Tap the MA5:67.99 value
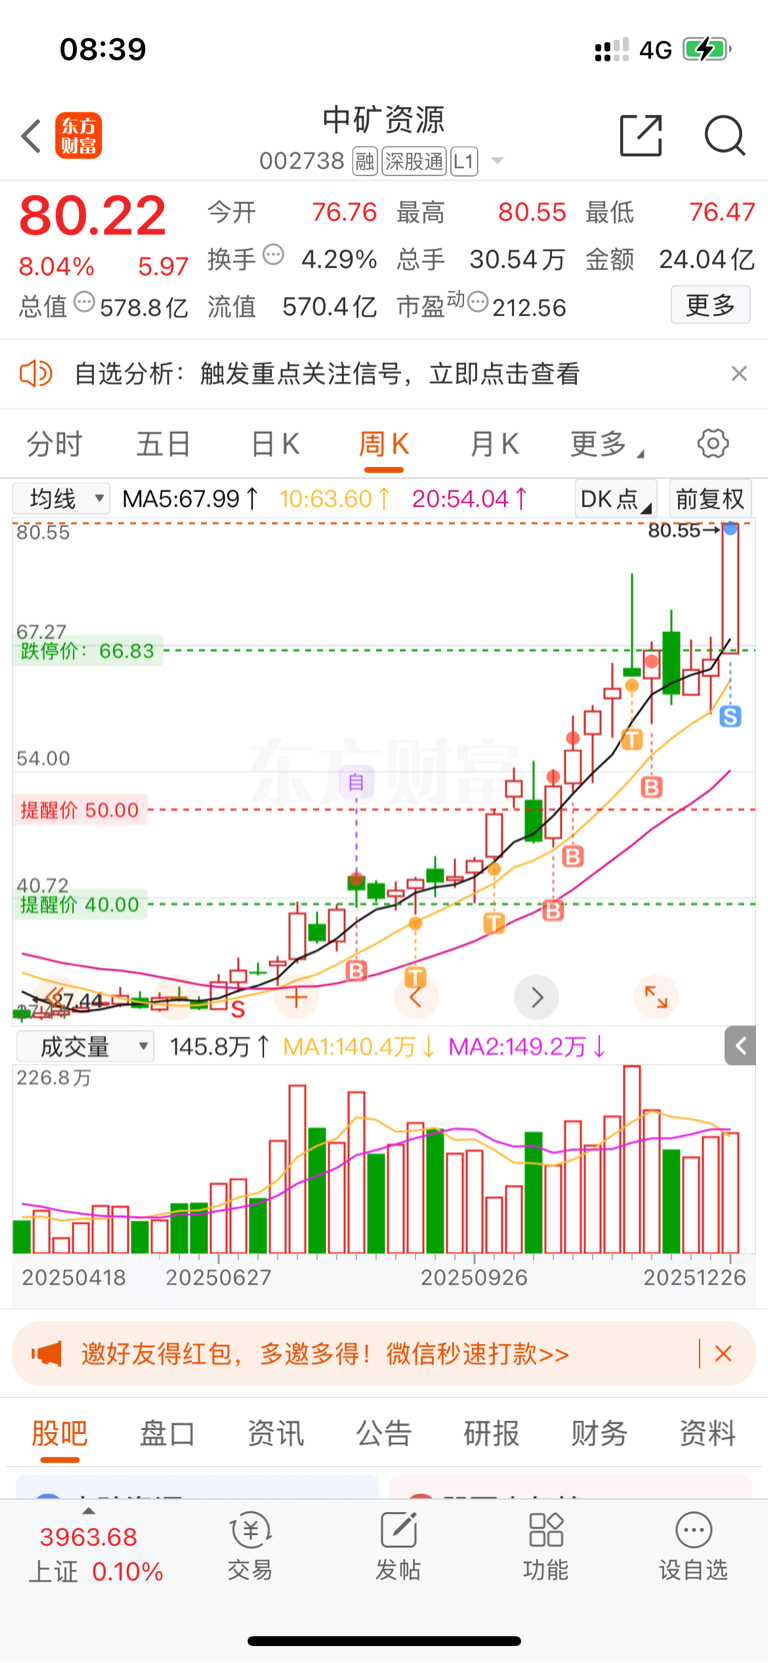This screenshot has height=1663, width=768. click(190, 498)
